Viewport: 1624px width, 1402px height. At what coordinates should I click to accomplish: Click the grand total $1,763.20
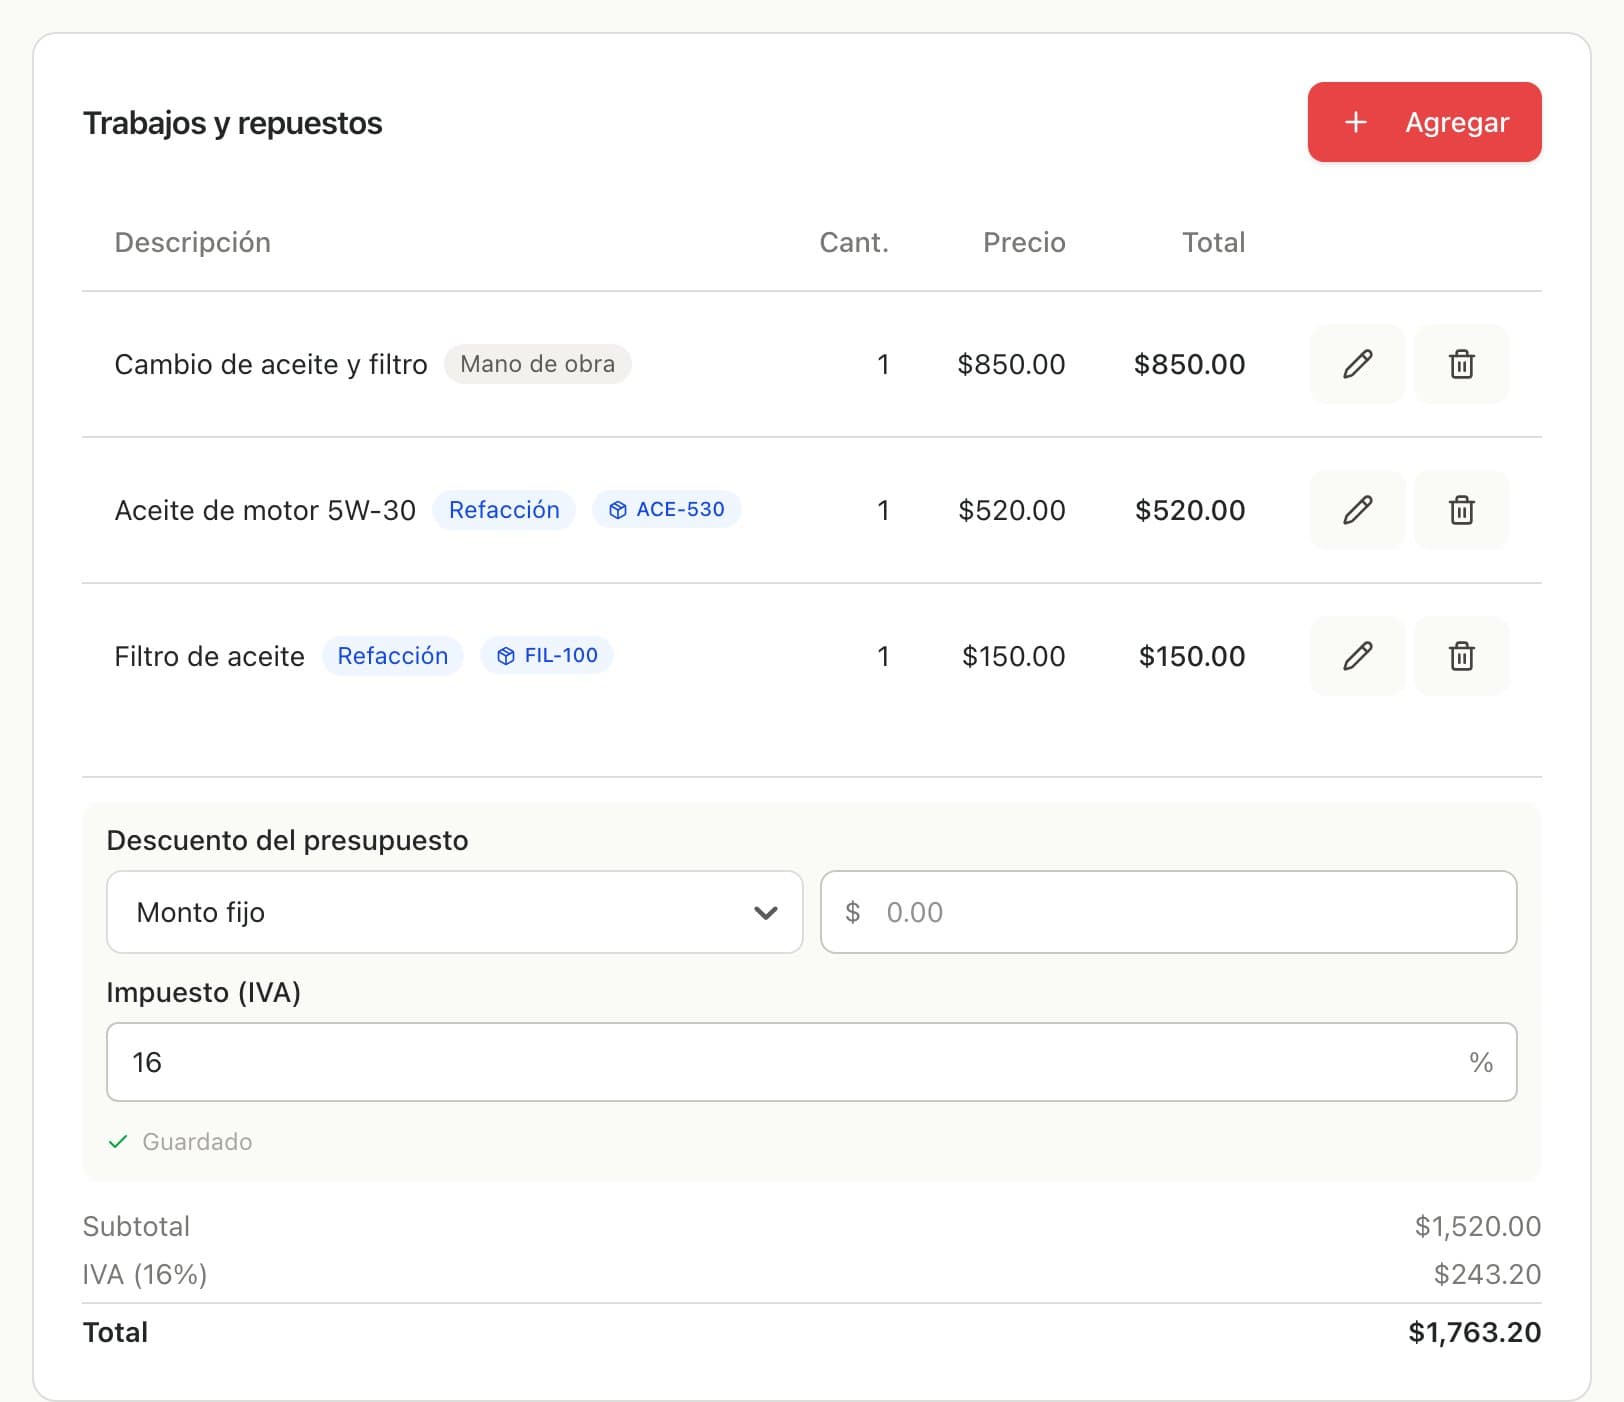point(1474,1332)
